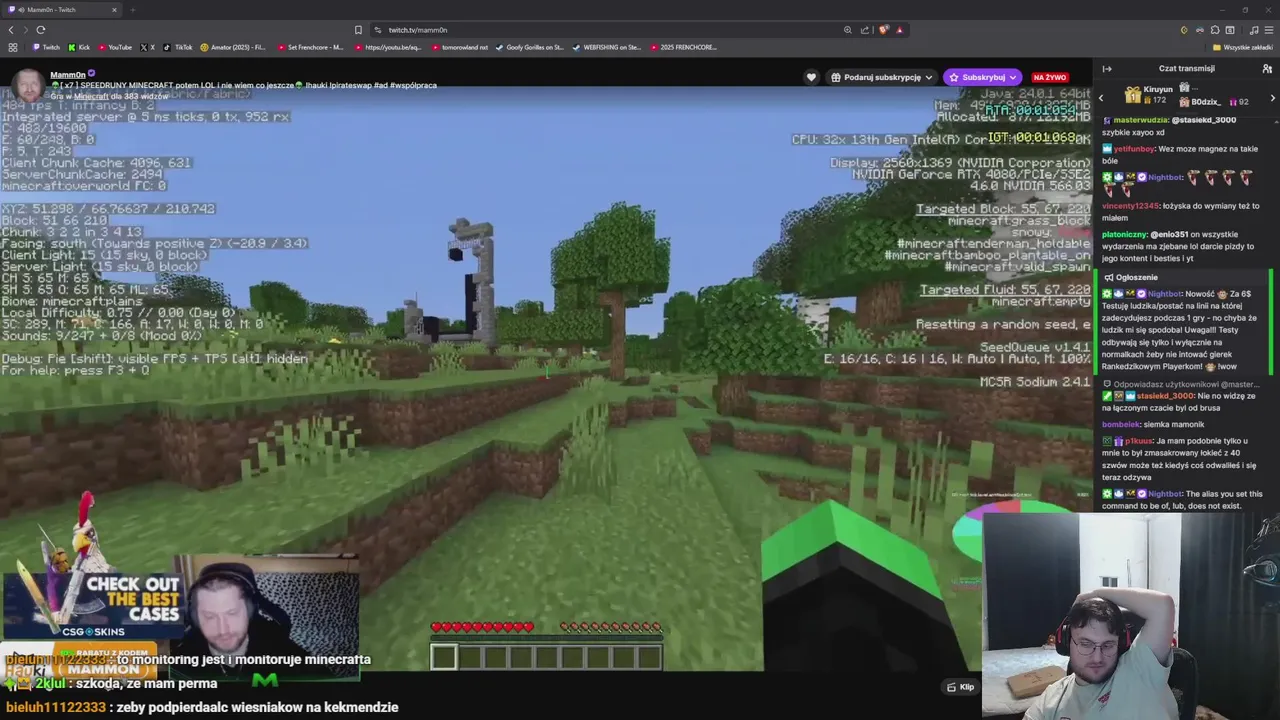The height and width of the screenshot is (720, 1280).
Task: Open the sidebar panel toolbar icon
Action: point(1230,30)
